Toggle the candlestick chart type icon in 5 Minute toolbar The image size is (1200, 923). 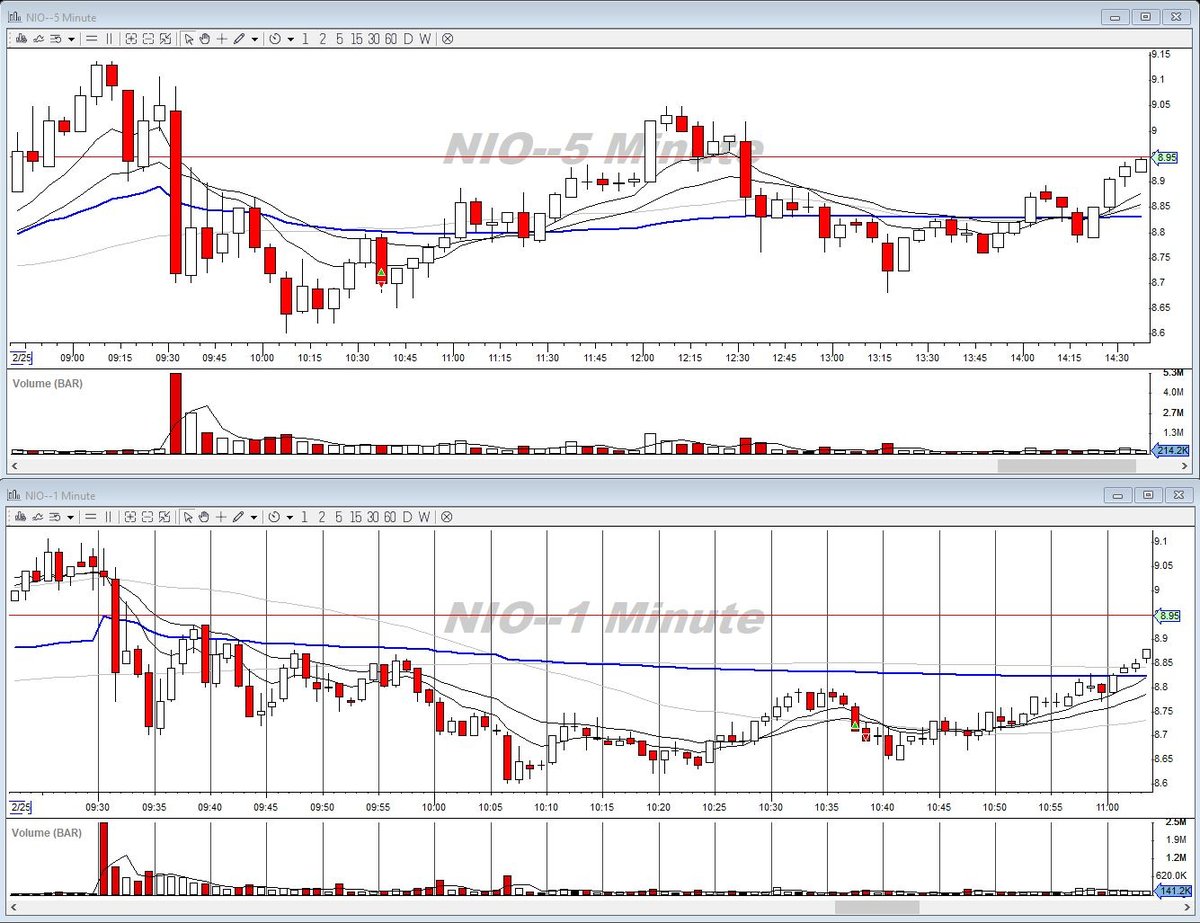21,39
